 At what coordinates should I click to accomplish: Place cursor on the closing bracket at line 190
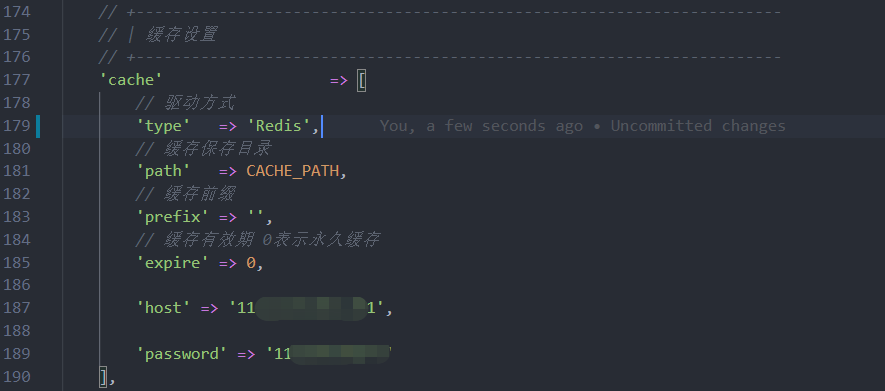click(103, 376)
